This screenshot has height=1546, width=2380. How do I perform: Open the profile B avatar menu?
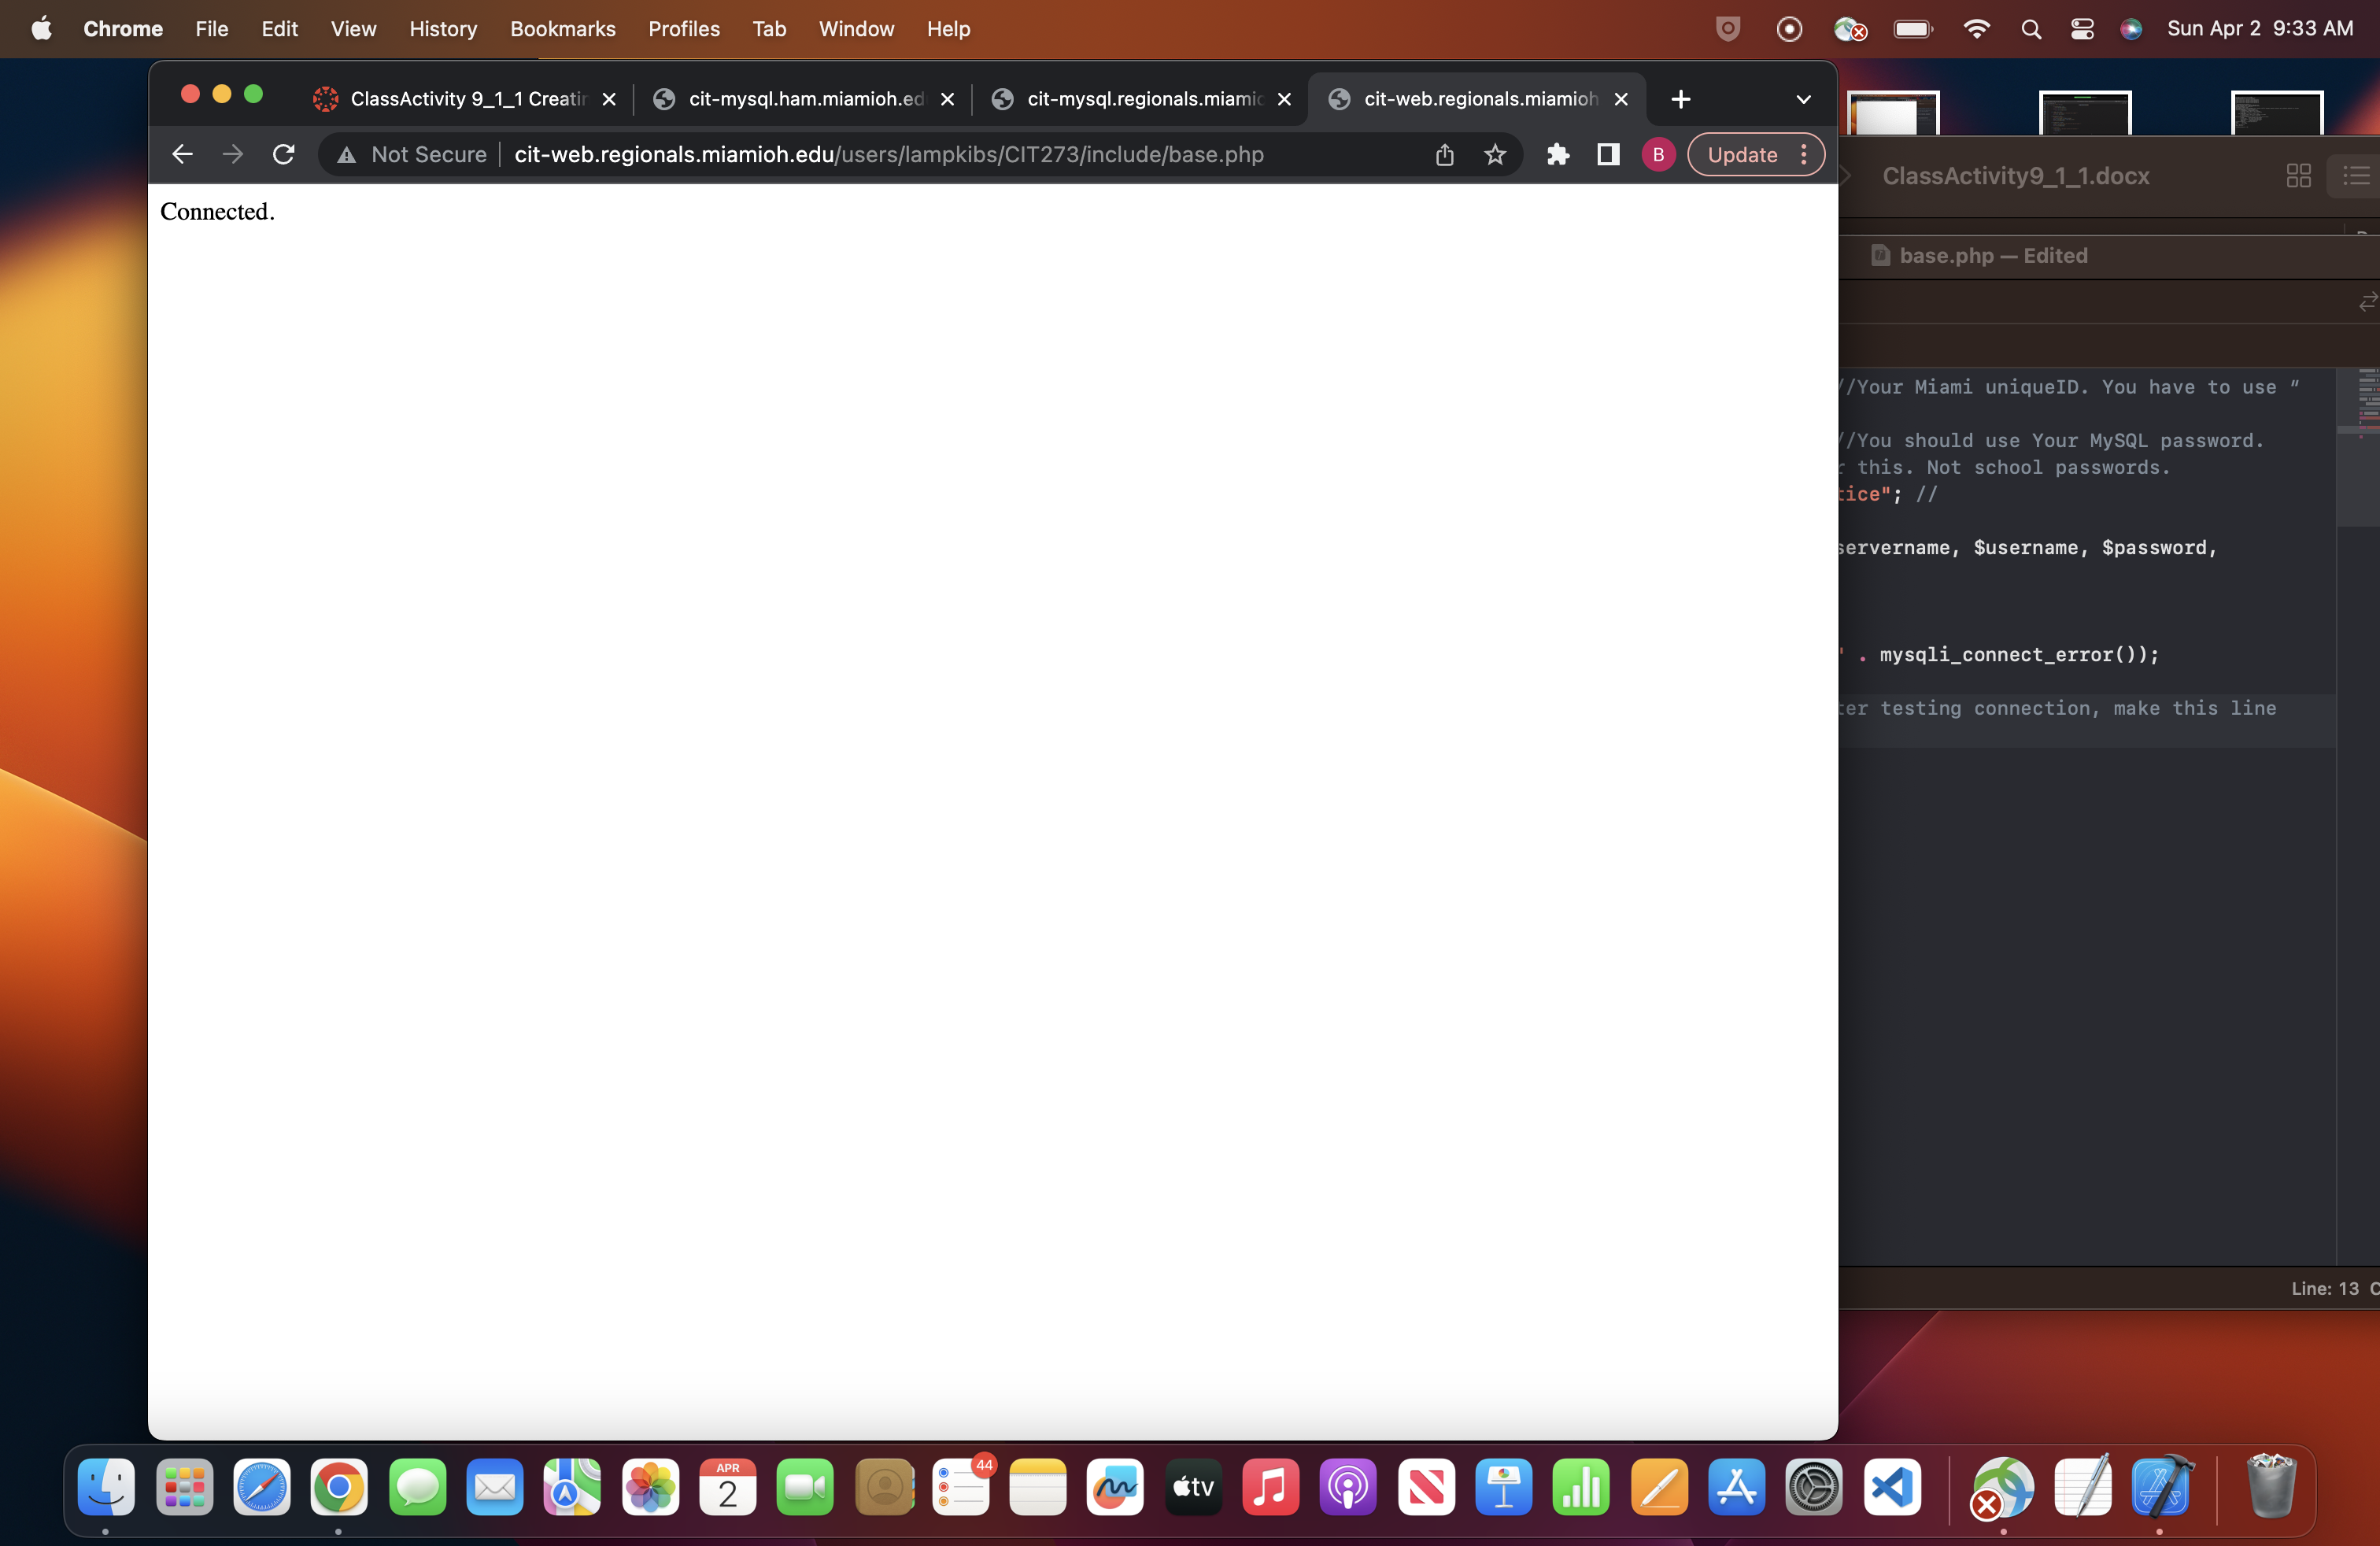tap(1658, 154)
